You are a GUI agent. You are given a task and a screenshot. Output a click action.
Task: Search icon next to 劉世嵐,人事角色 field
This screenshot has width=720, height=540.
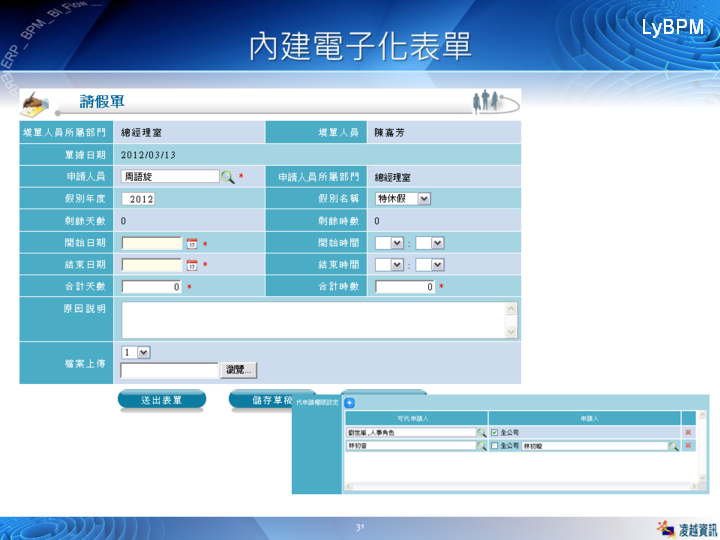482,433
